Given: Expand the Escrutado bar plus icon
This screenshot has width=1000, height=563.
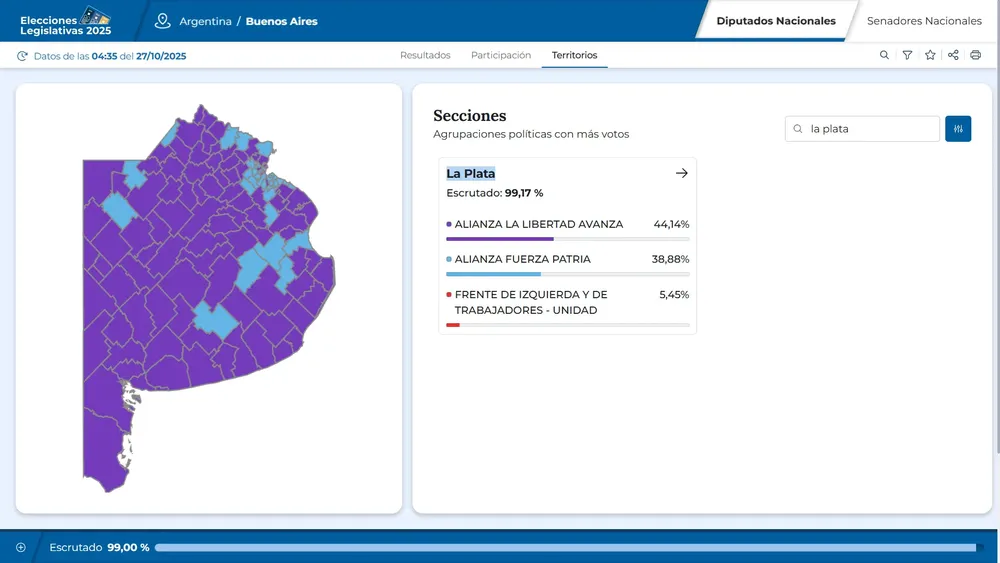Looking at the screenshot, I should (21, 547).
